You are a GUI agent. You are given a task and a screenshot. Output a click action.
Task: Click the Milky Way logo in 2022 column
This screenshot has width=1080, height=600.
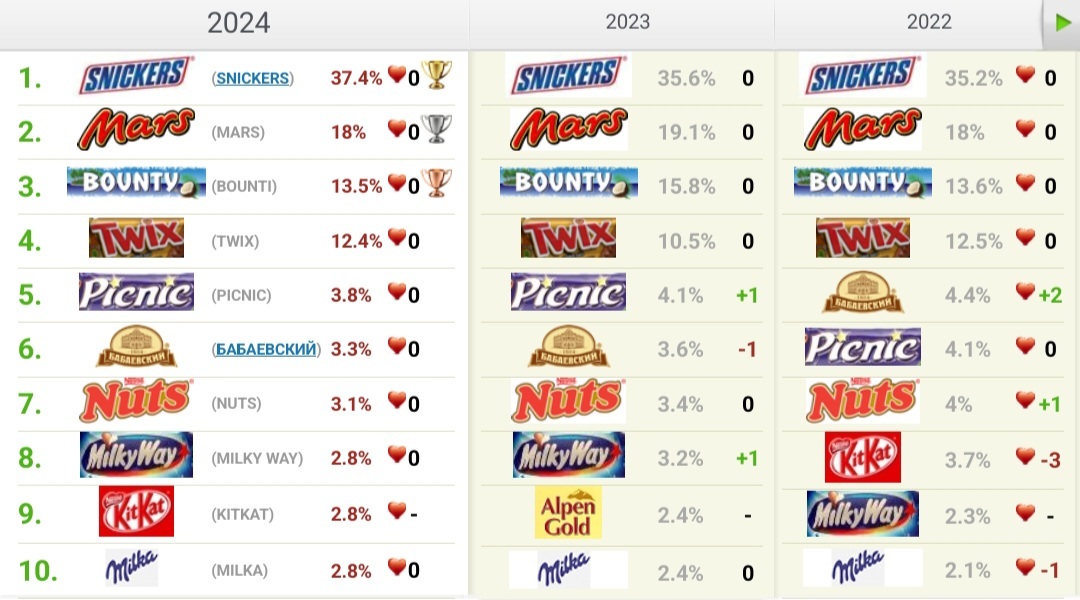(863, 514)
